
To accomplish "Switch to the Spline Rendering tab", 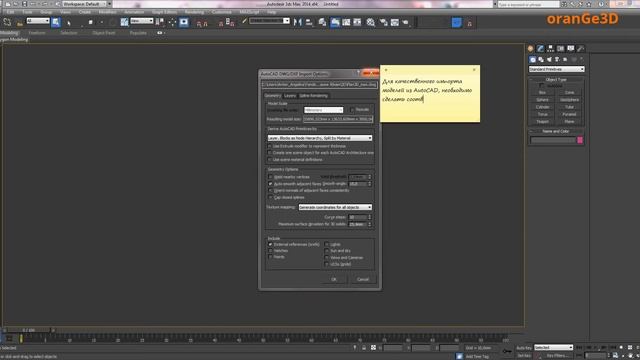I will [313, 96].
